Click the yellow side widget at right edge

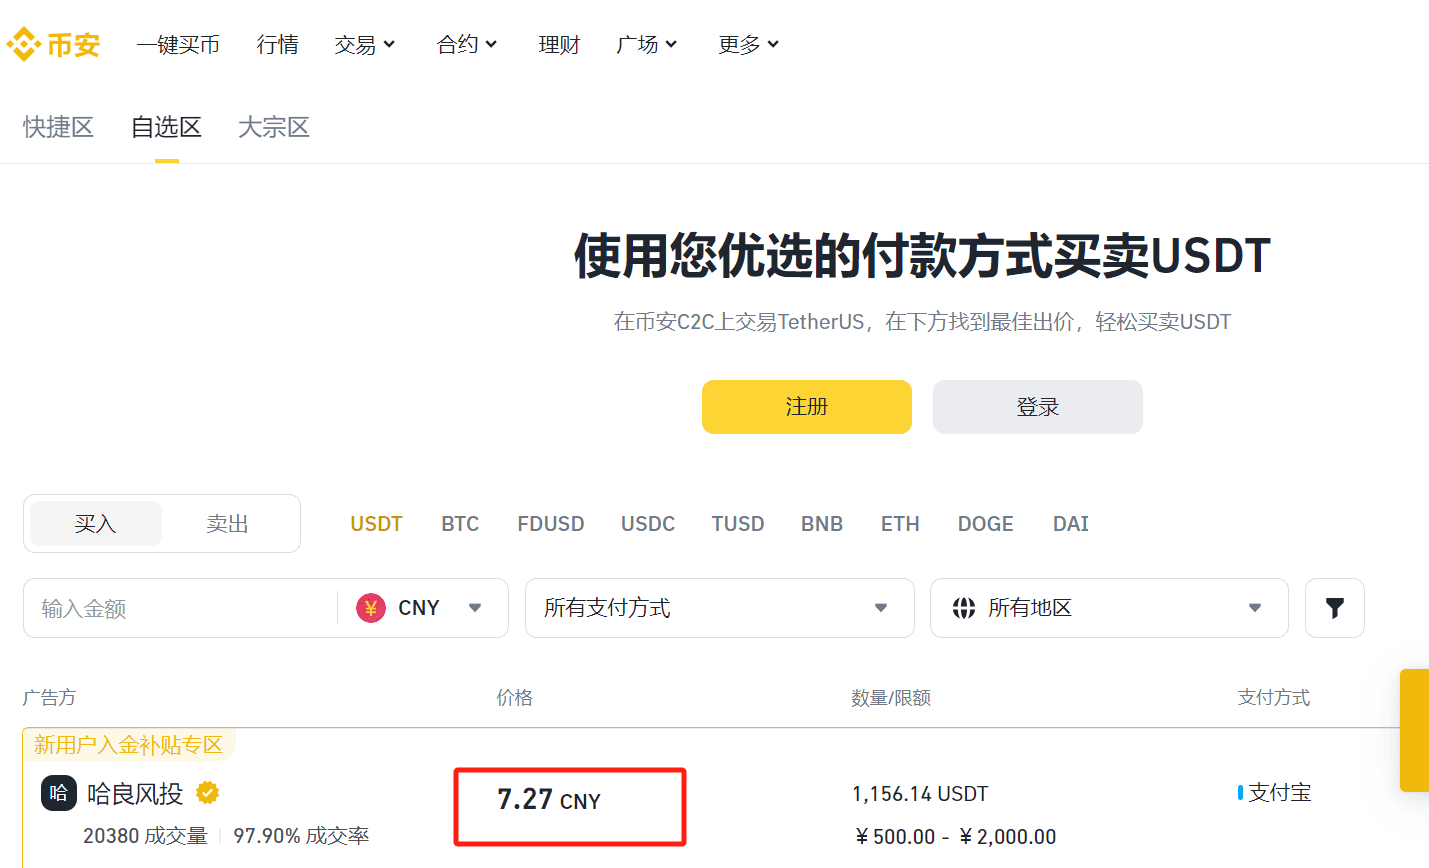(x=1414, y=730)
